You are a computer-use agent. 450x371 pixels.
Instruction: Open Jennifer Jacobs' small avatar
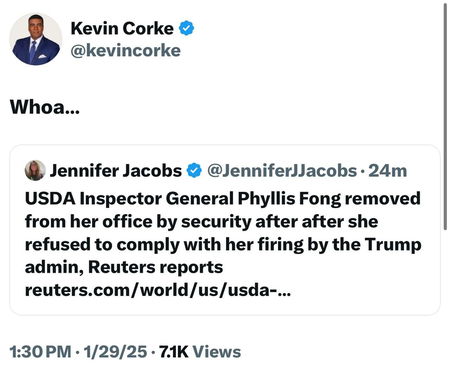coord(35,170)
